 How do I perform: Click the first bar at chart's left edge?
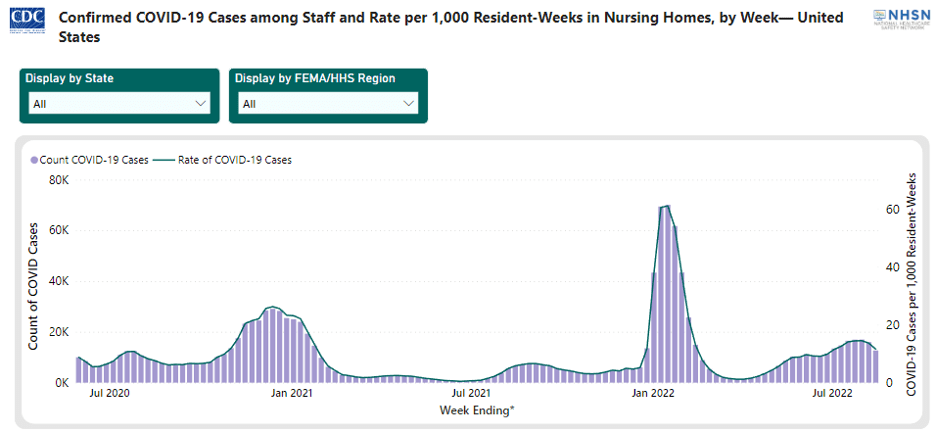[x=79, y=370]
